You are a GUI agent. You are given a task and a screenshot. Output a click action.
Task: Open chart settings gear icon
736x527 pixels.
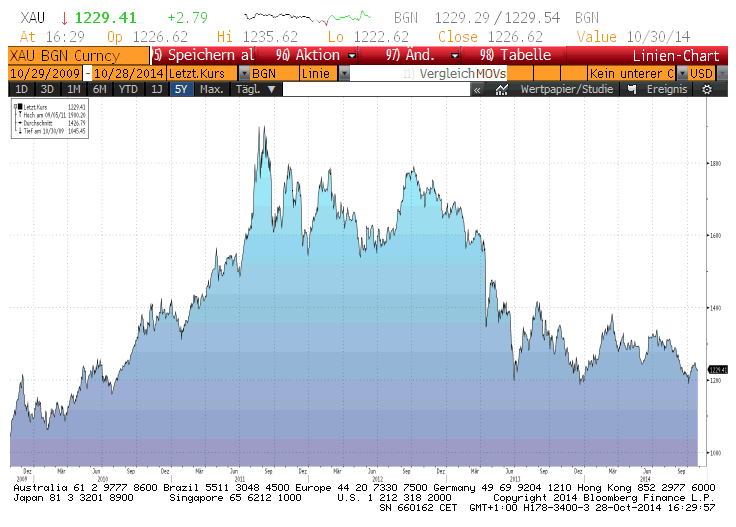coord(707,89)
